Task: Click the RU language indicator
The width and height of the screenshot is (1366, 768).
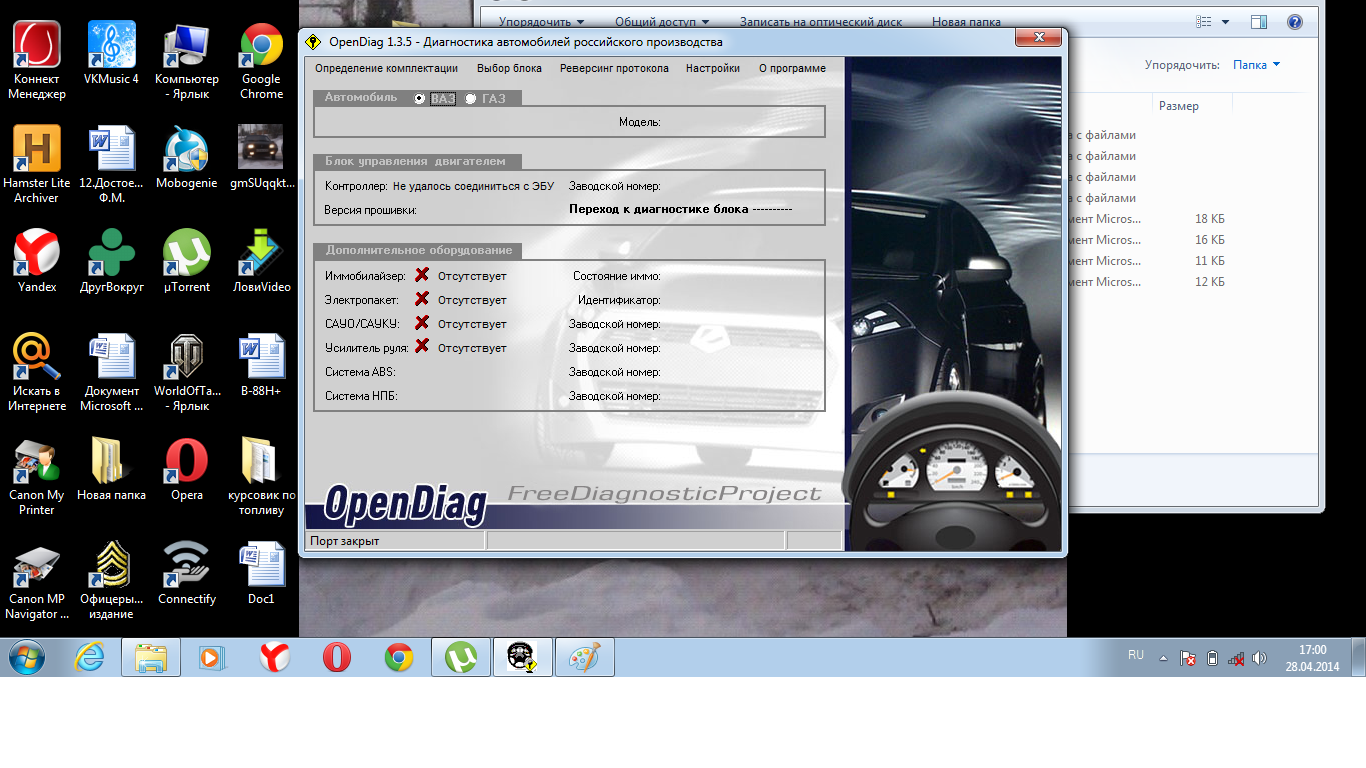Action: pyautogui.click(x=1136, y=655)
